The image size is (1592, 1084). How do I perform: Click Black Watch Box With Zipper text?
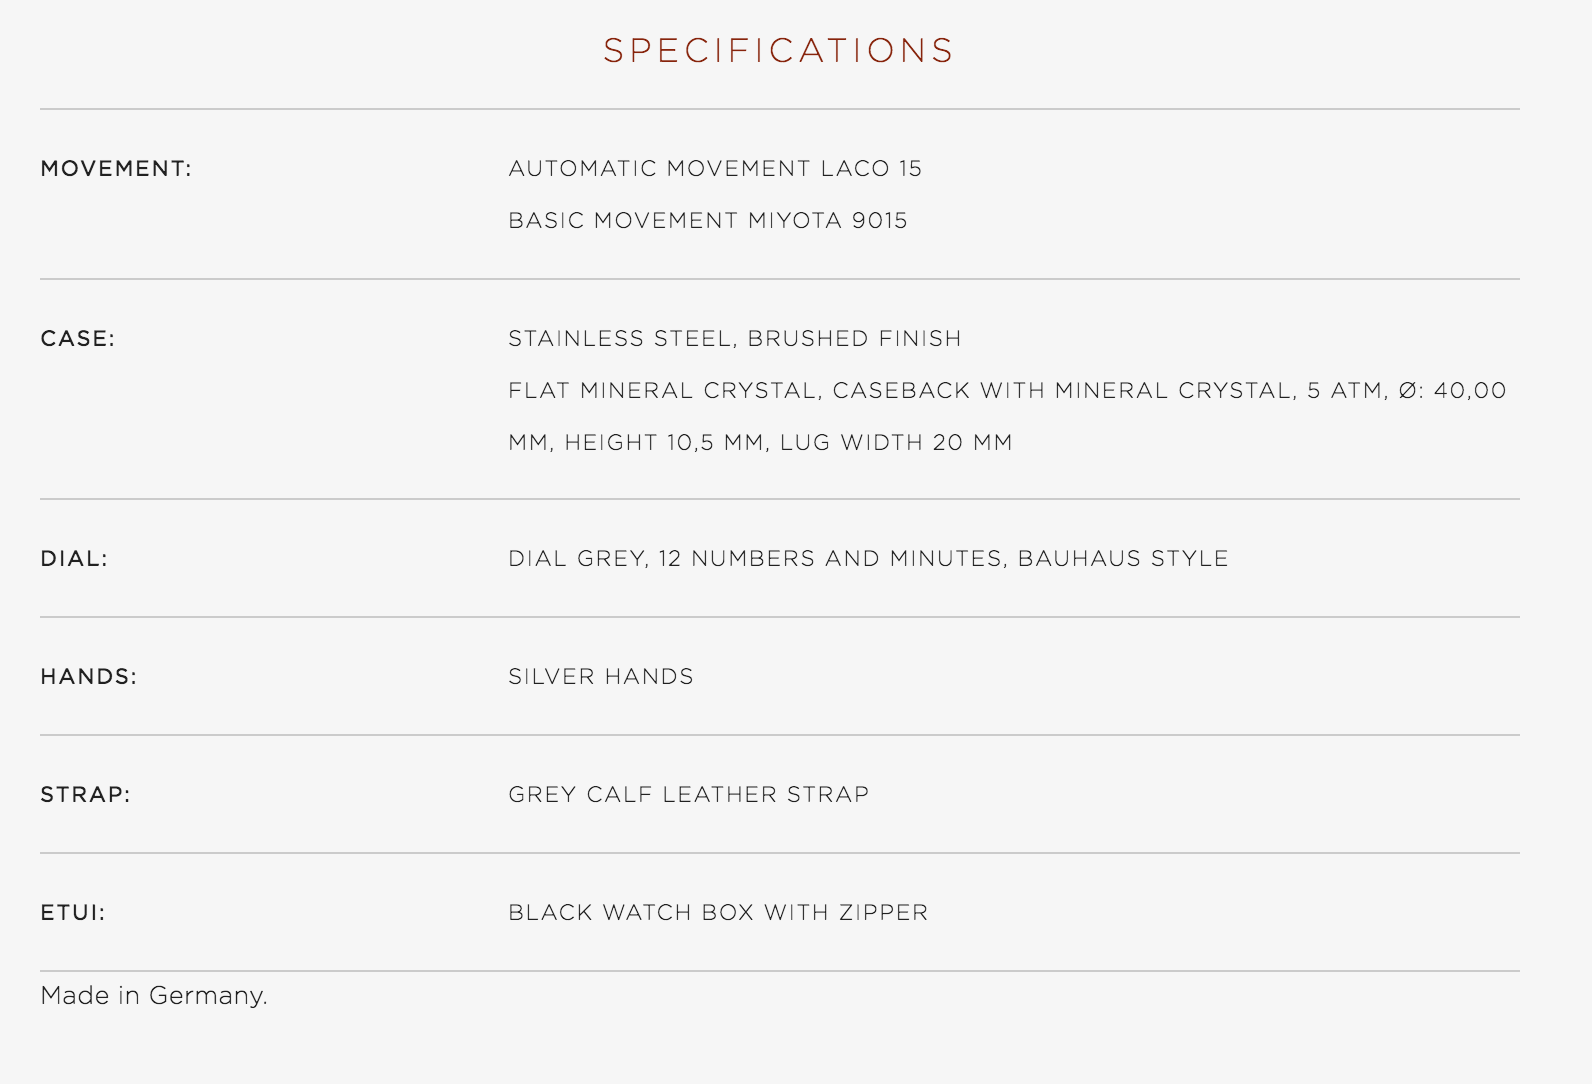[x=718, y=912]
